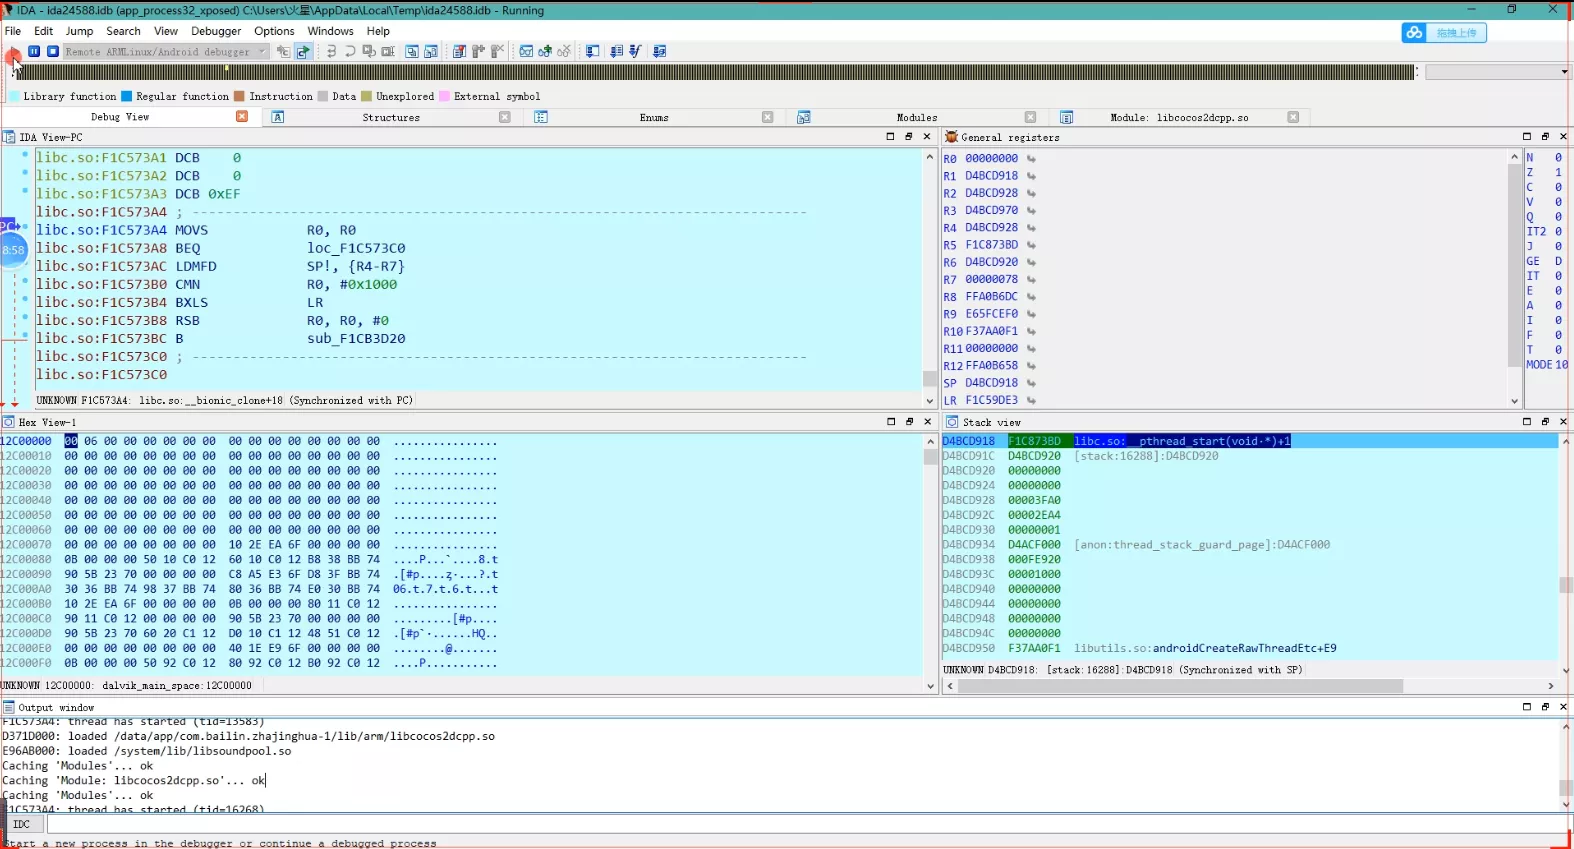Close the Debug View tab

(x=242, y=117)
